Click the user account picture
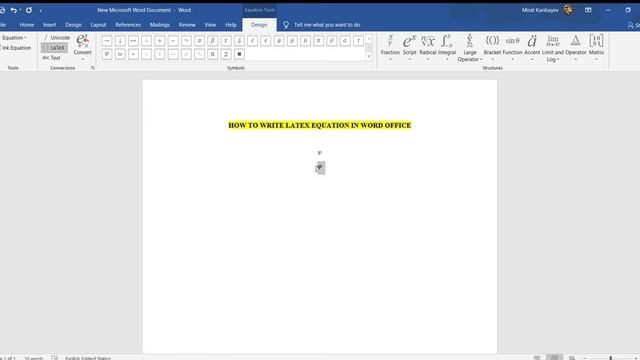Image resolution: width=640 pixels, height=360 pixels. (568, 10)
